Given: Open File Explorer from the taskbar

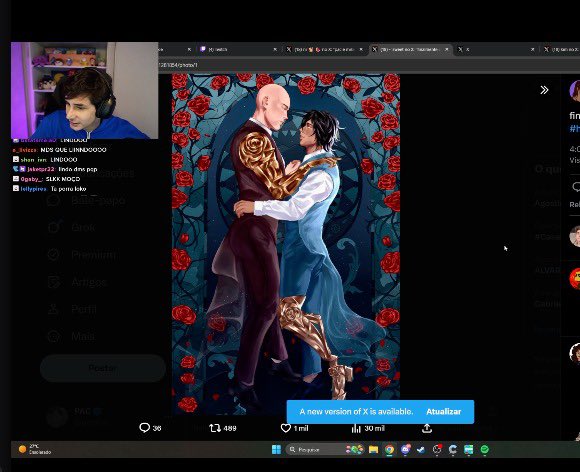Looking at the screenshot, I should coord(374,449).
